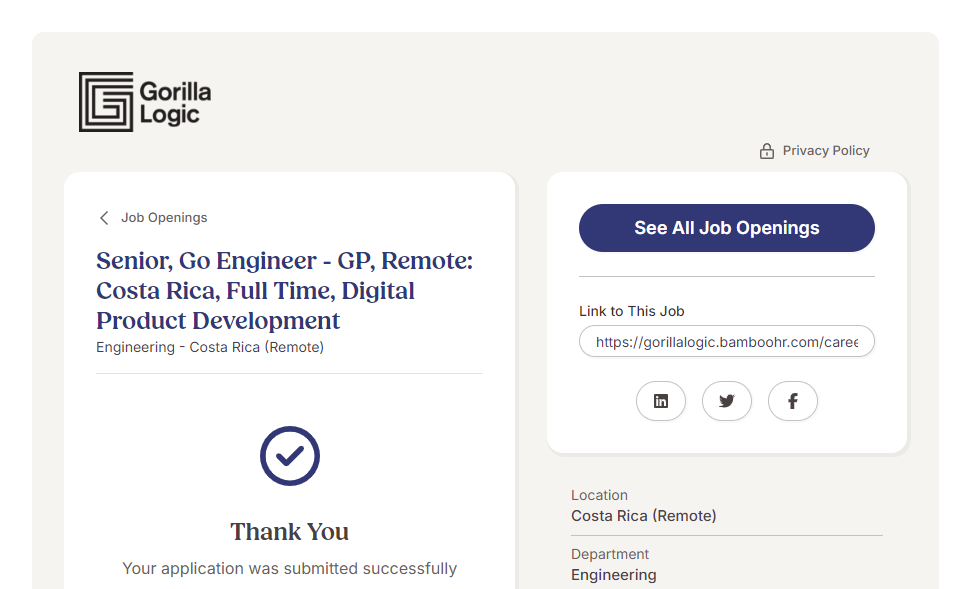The width and height of the screenshot is (971, 589).
Task: Open the Privacy Policy link
Action: (x=826, y=151)
